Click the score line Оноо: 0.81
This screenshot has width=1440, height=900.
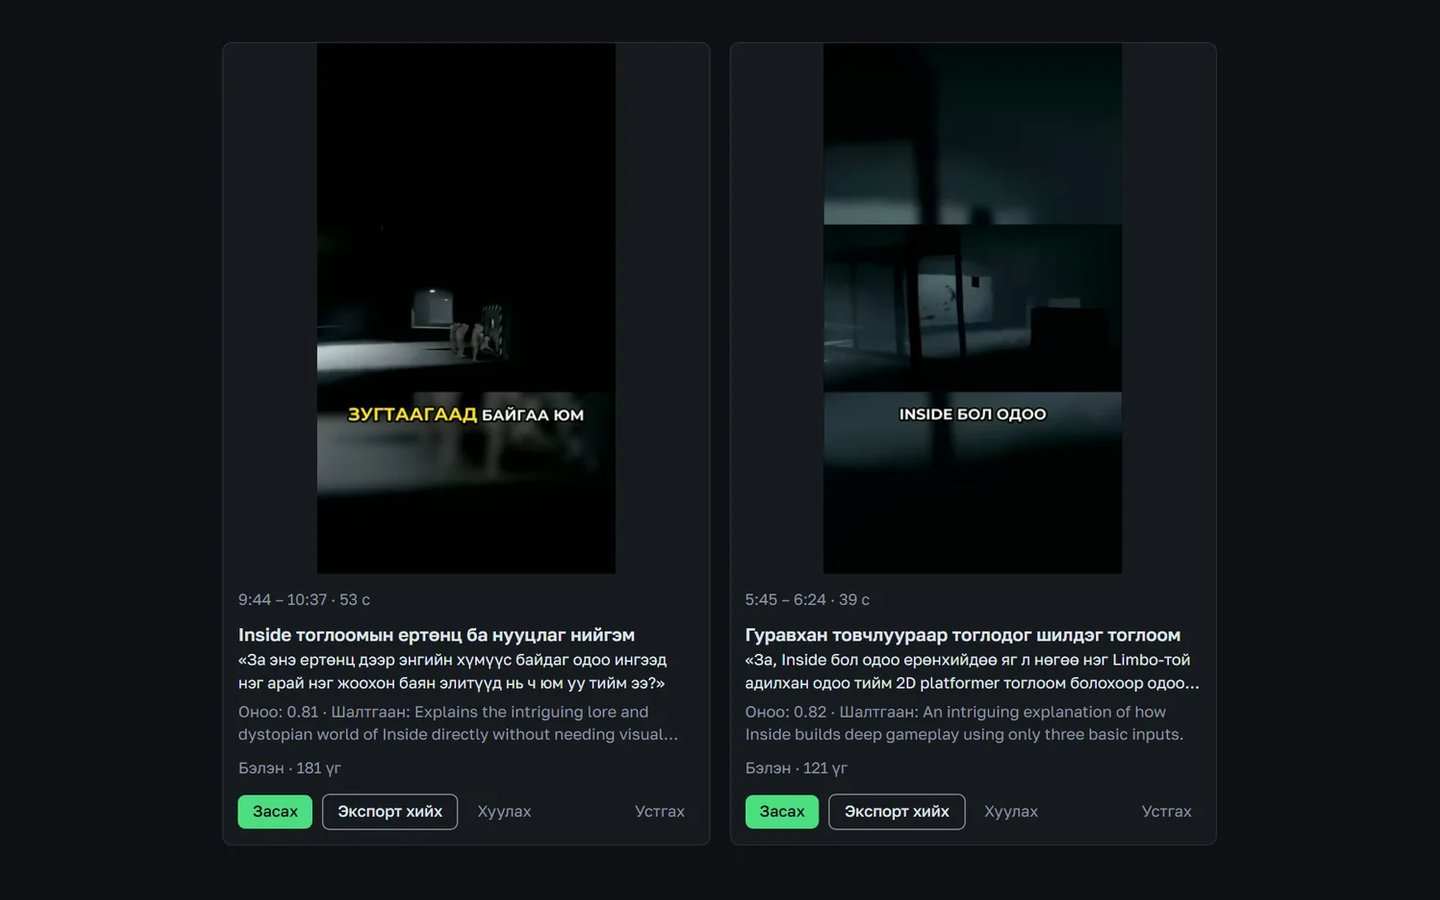click(x=458, y=723)
